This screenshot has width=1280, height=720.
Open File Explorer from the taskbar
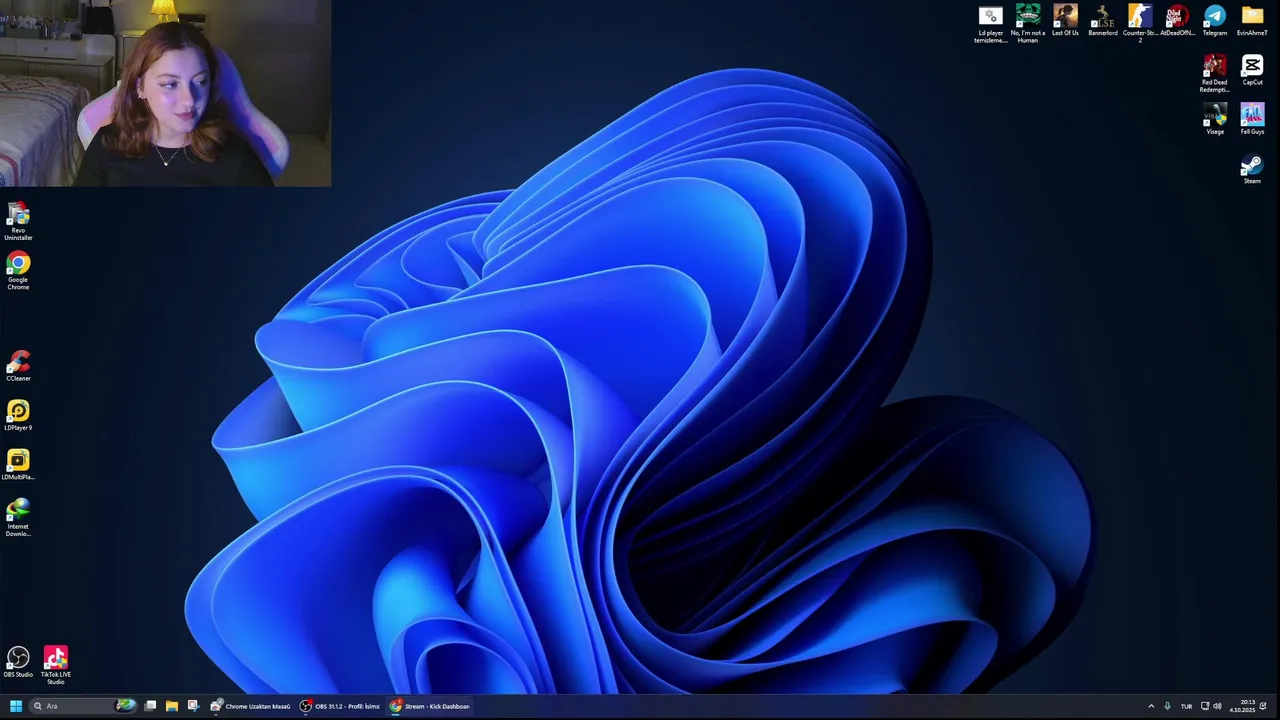click(172, 706)
